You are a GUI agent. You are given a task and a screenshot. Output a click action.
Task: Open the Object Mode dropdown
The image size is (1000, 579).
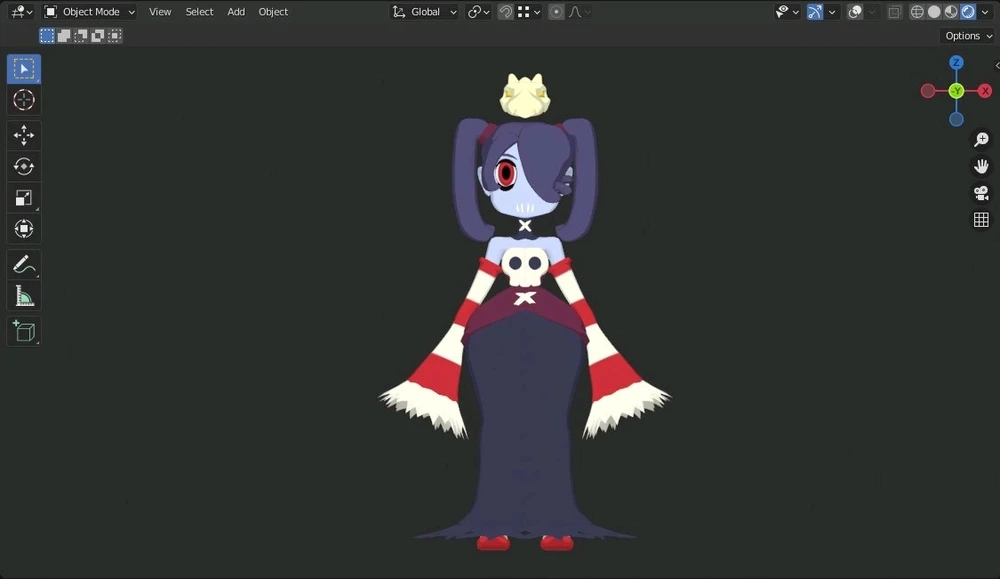coord(90,12)
